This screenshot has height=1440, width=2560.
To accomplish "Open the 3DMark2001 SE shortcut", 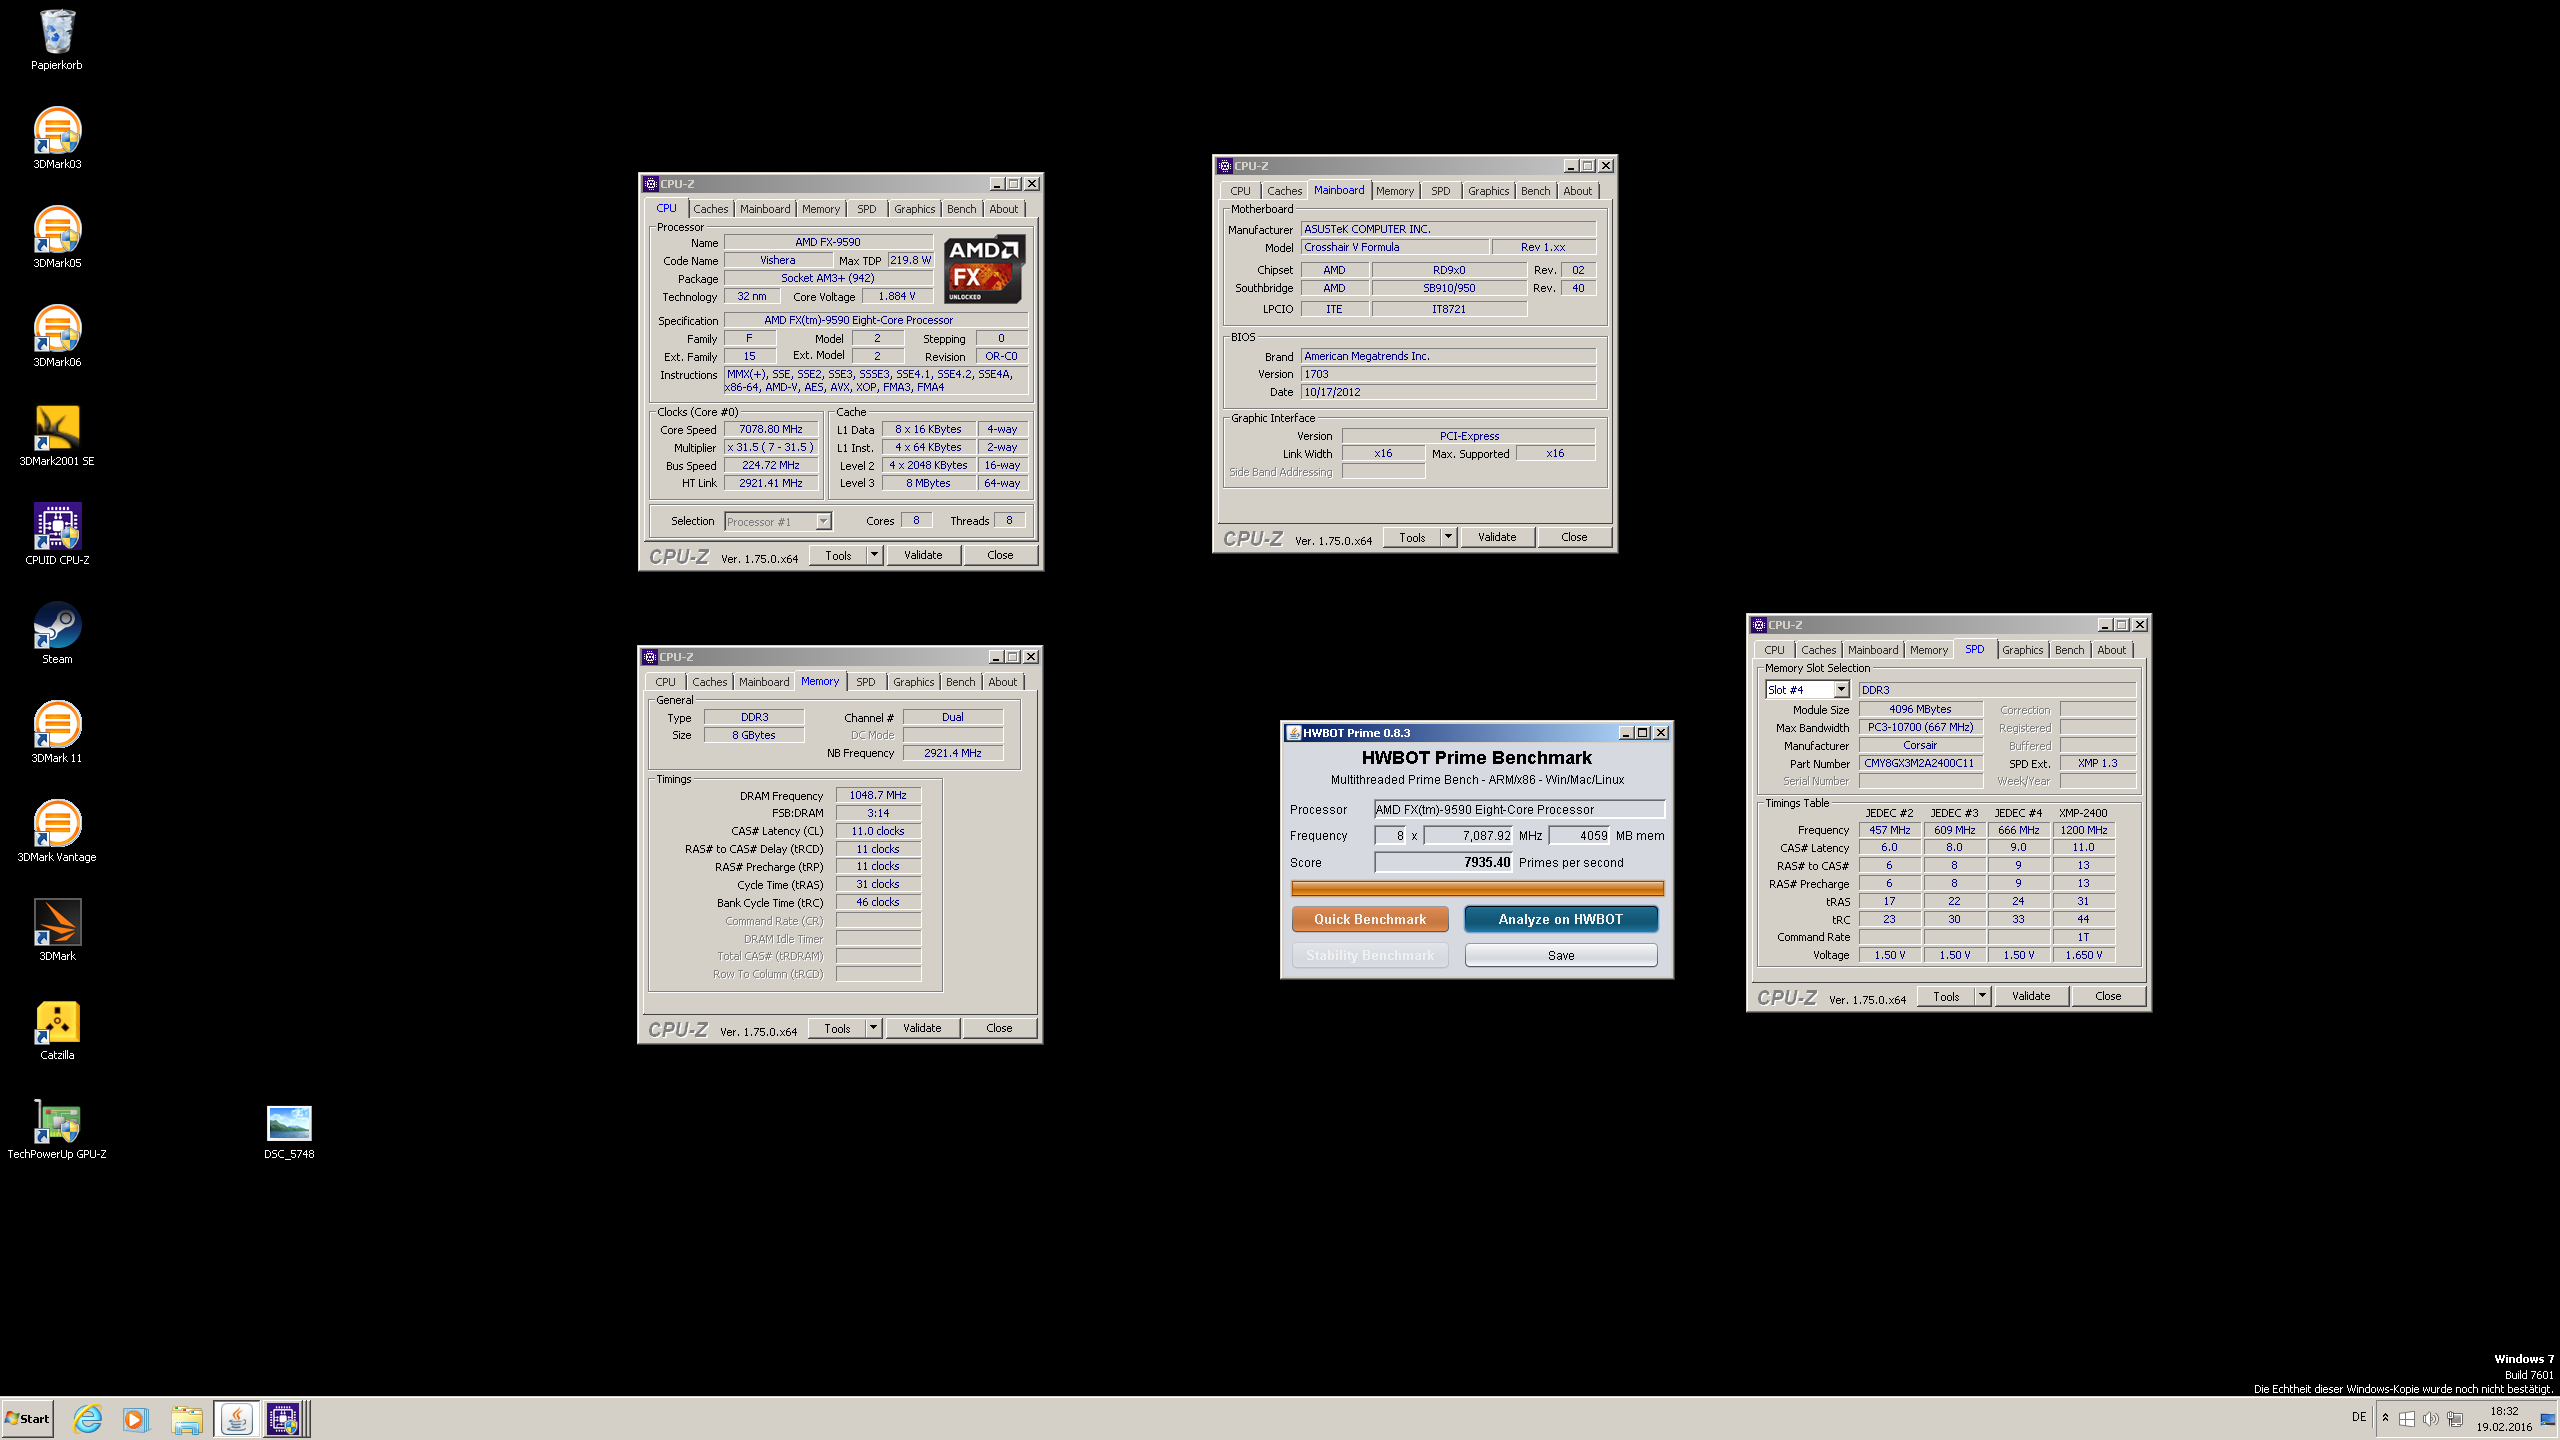I will 57,435.
